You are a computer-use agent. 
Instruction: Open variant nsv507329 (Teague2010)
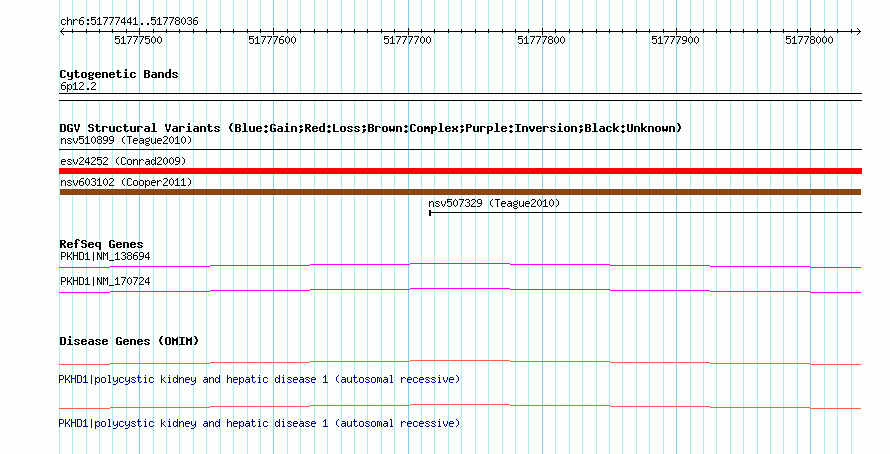494,203
